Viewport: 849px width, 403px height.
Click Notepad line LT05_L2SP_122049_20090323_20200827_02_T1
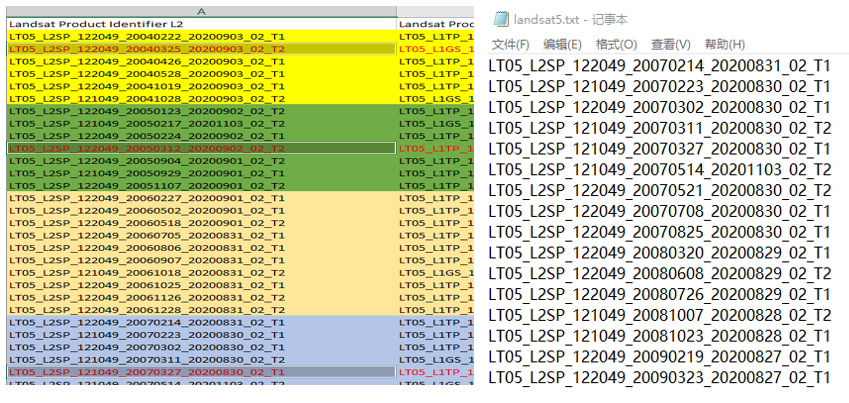659,377
